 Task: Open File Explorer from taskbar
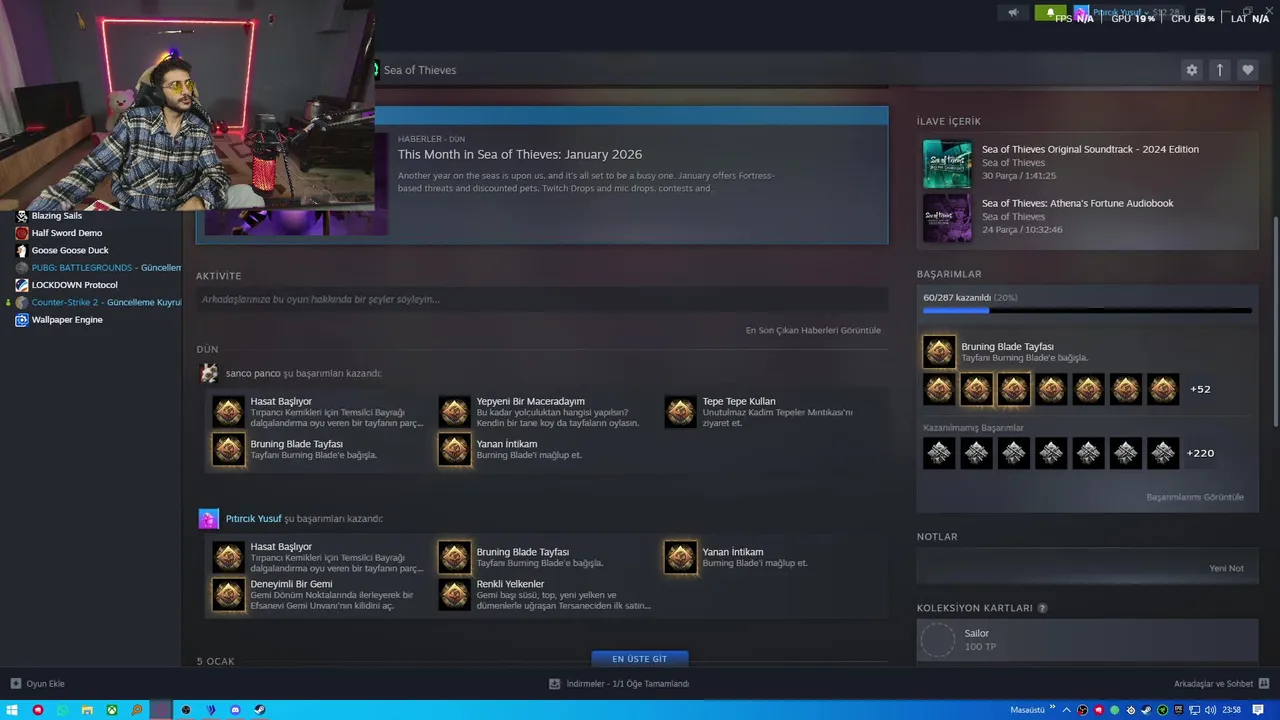pos(87,710)
